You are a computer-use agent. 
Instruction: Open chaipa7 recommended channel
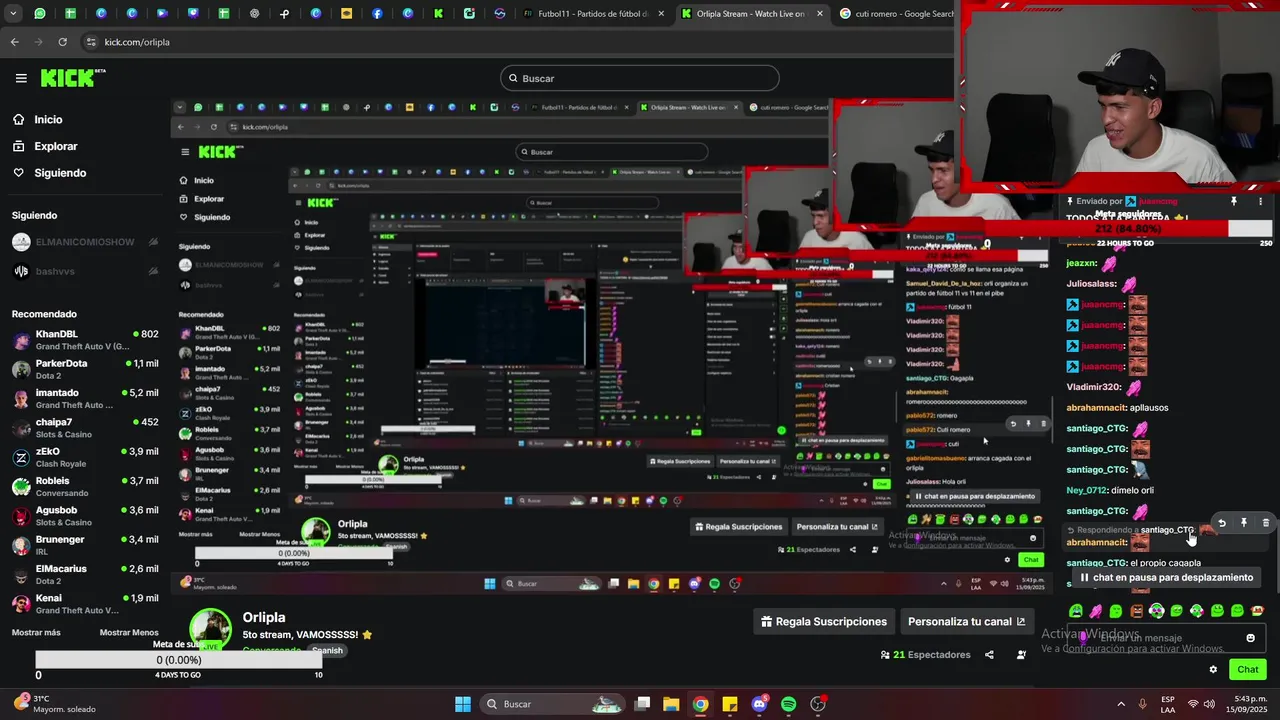85,428
